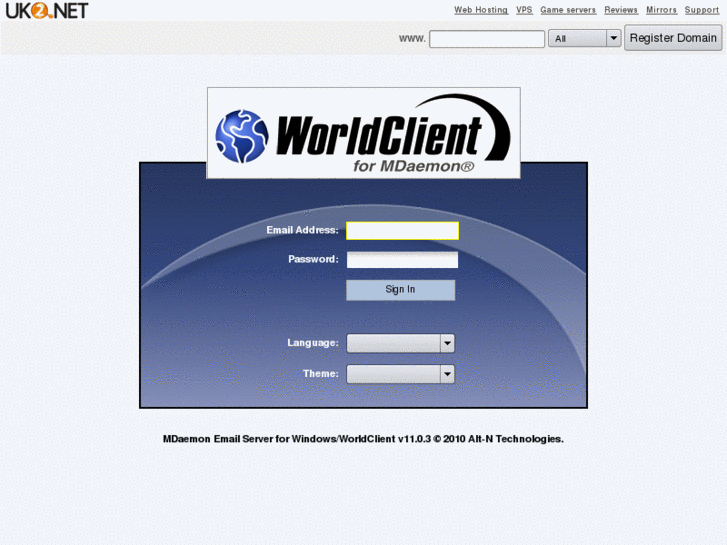Open the Web Hosting link
Image resolution: width=727 pixels, height=545 pixels.
[x=481, y=10]
